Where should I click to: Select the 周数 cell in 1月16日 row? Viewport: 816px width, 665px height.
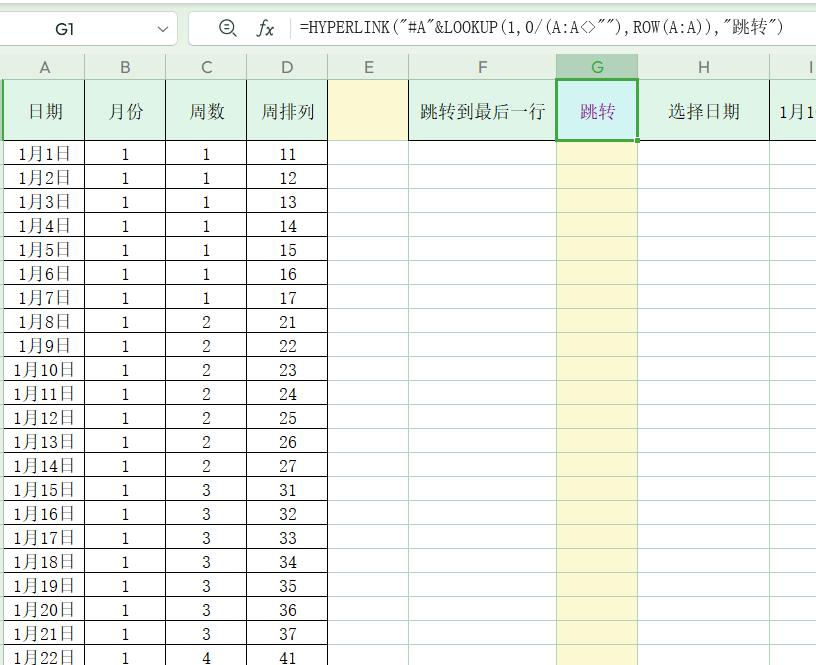coord(206,513)
